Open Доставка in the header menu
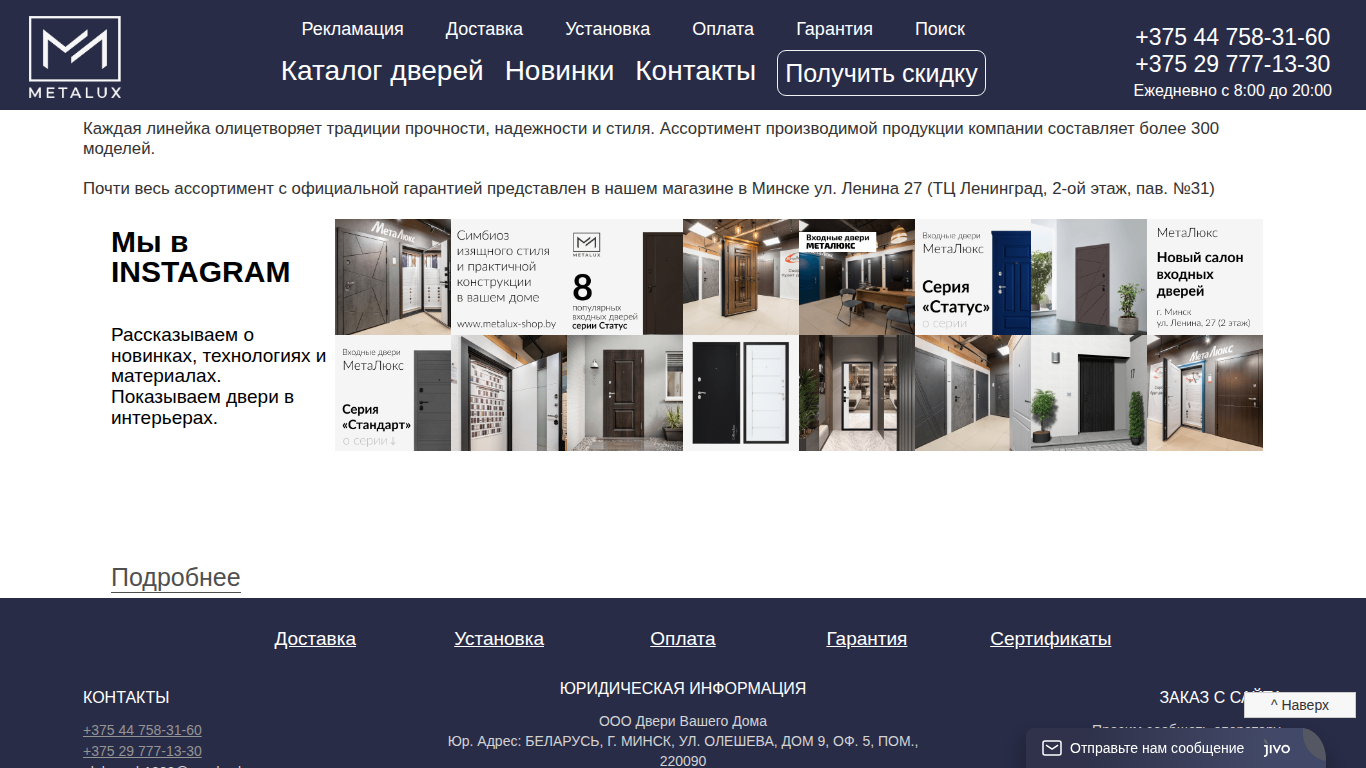The width and height of the screenshot is (1366, 768). 484,29
